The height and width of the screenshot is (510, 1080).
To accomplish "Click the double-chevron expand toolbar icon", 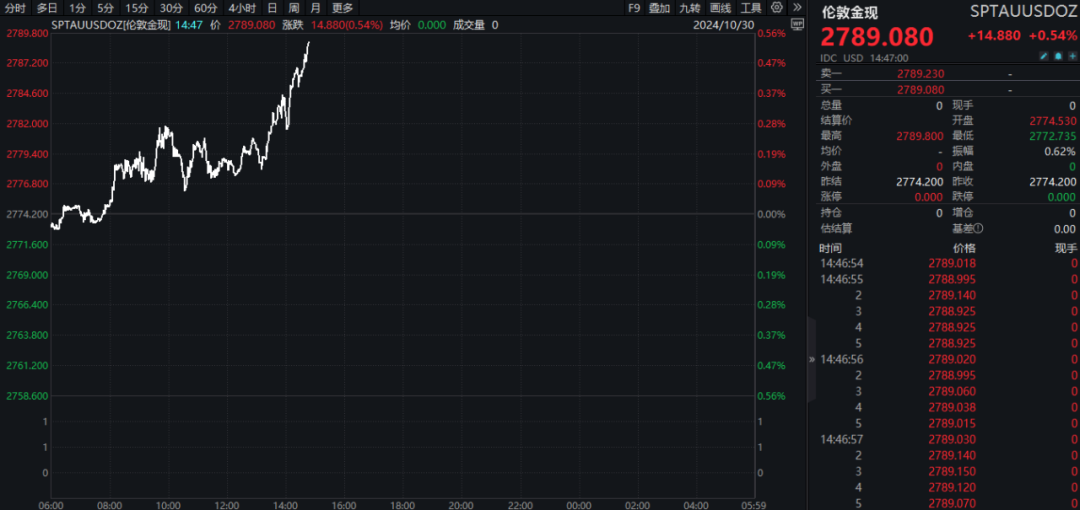I will coord(795,7).
